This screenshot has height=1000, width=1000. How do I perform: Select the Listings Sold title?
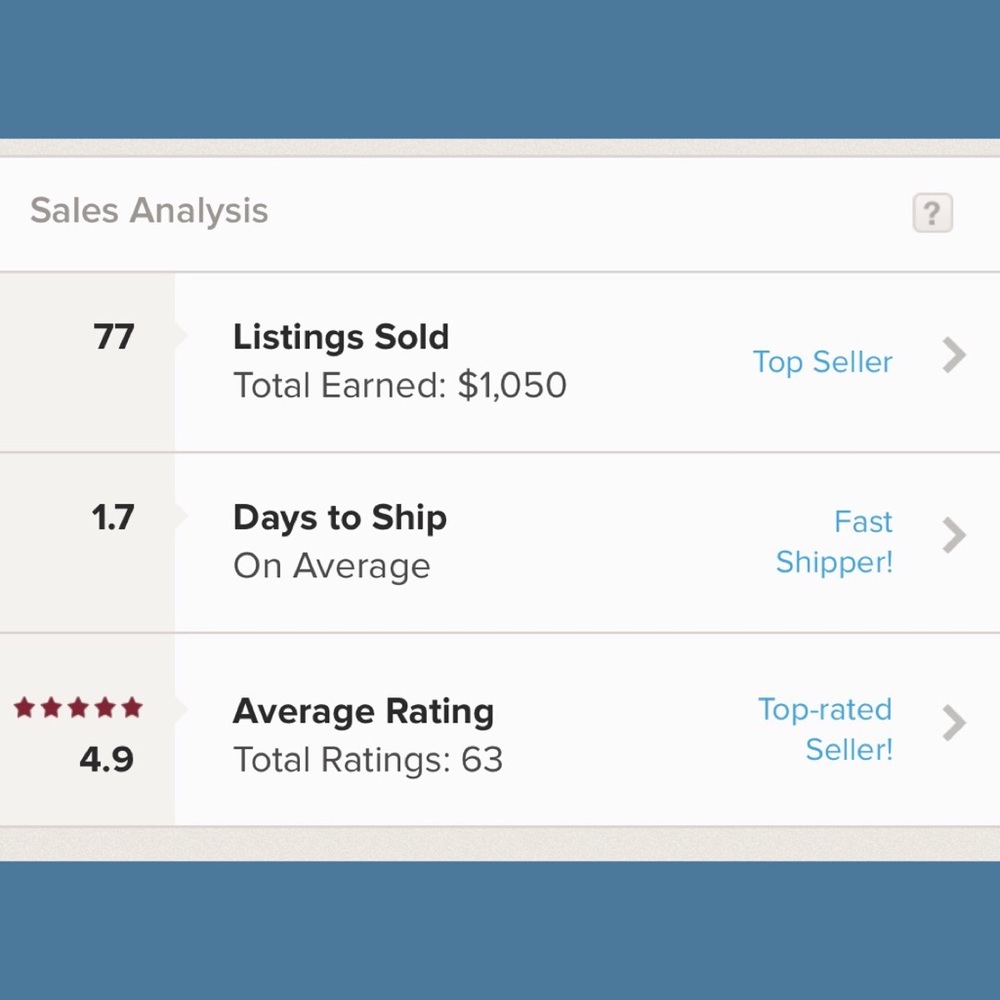click(x=341, y=337)
